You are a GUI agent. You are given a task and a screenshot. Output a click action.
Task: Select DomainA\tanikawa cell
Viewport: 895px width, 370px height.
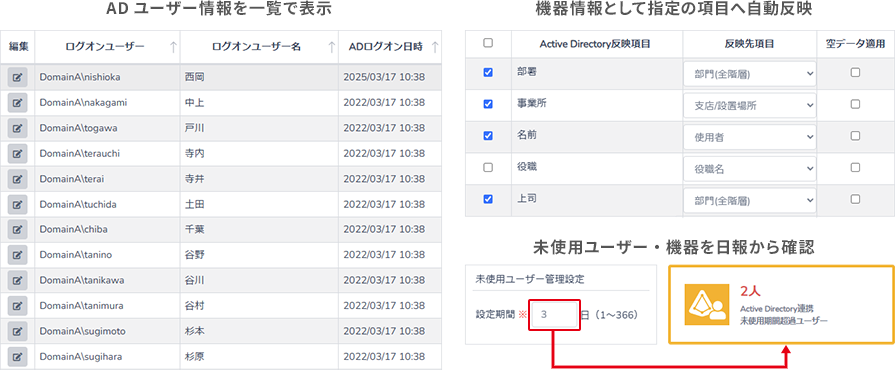[x=107, y=280]
